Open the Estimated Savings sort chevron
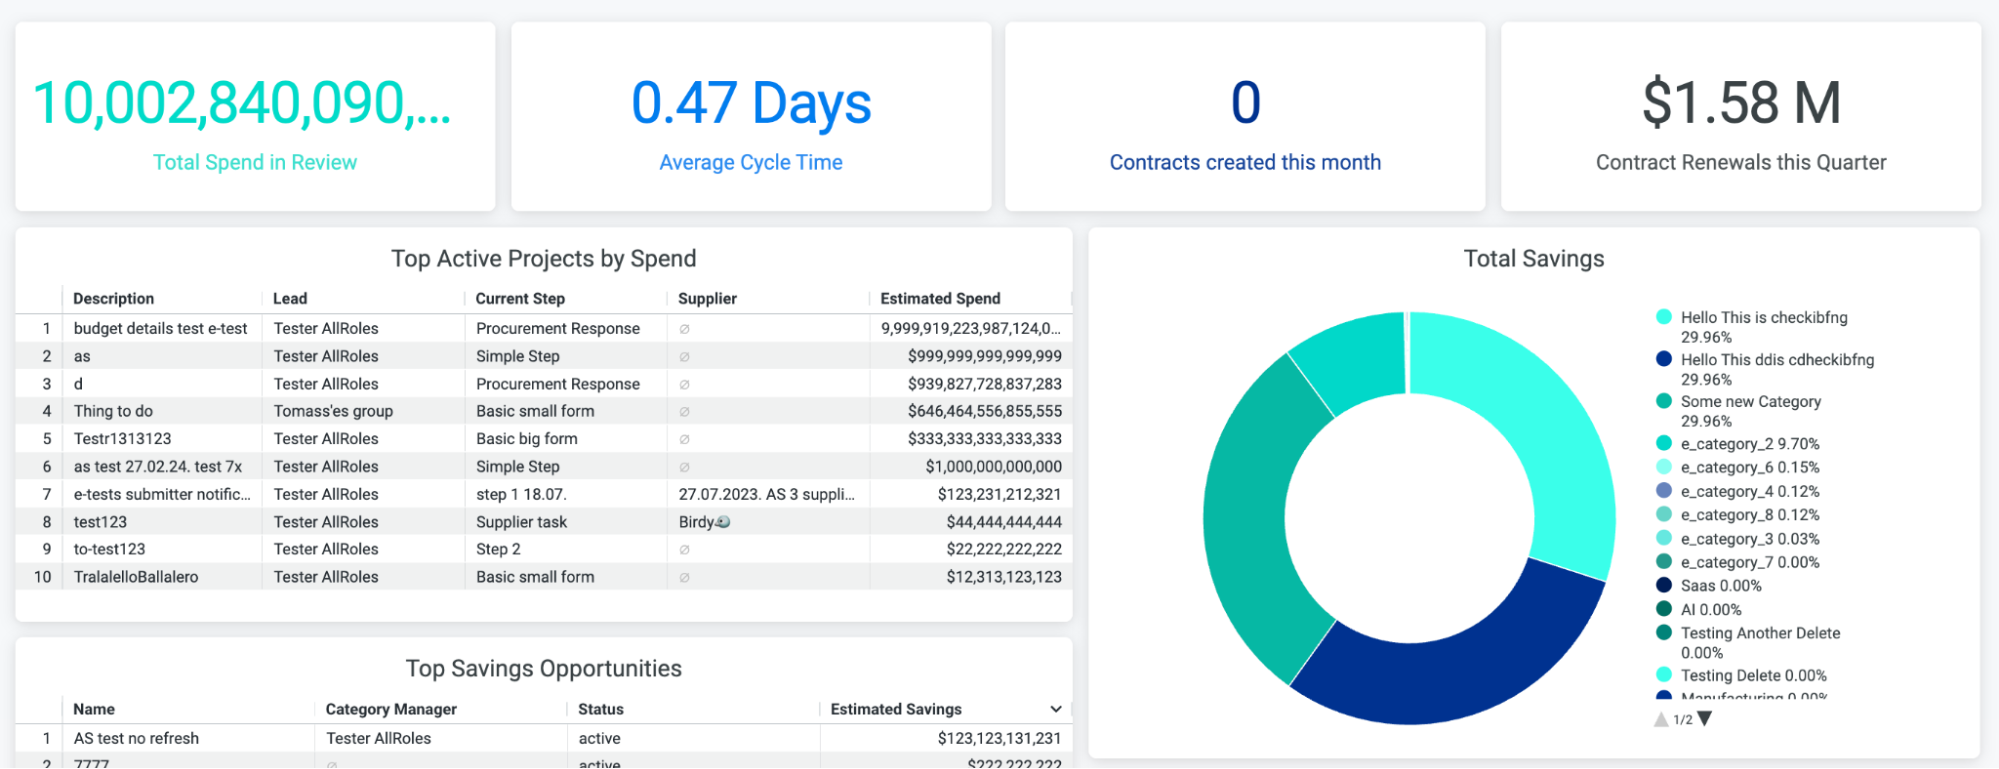1999x769 pixels. [x=1055, y=709]
